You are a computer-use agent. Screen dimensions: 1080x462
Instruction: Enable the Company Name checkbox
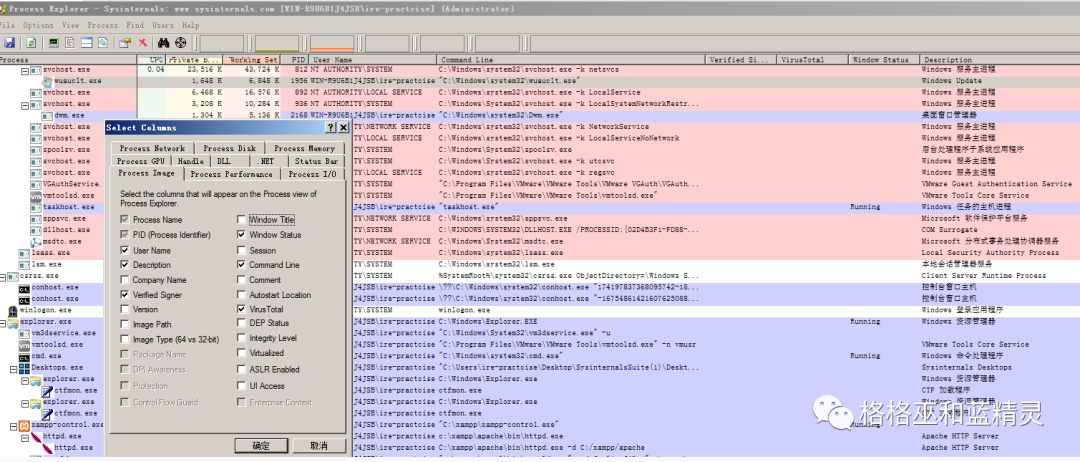click(124, 280)
